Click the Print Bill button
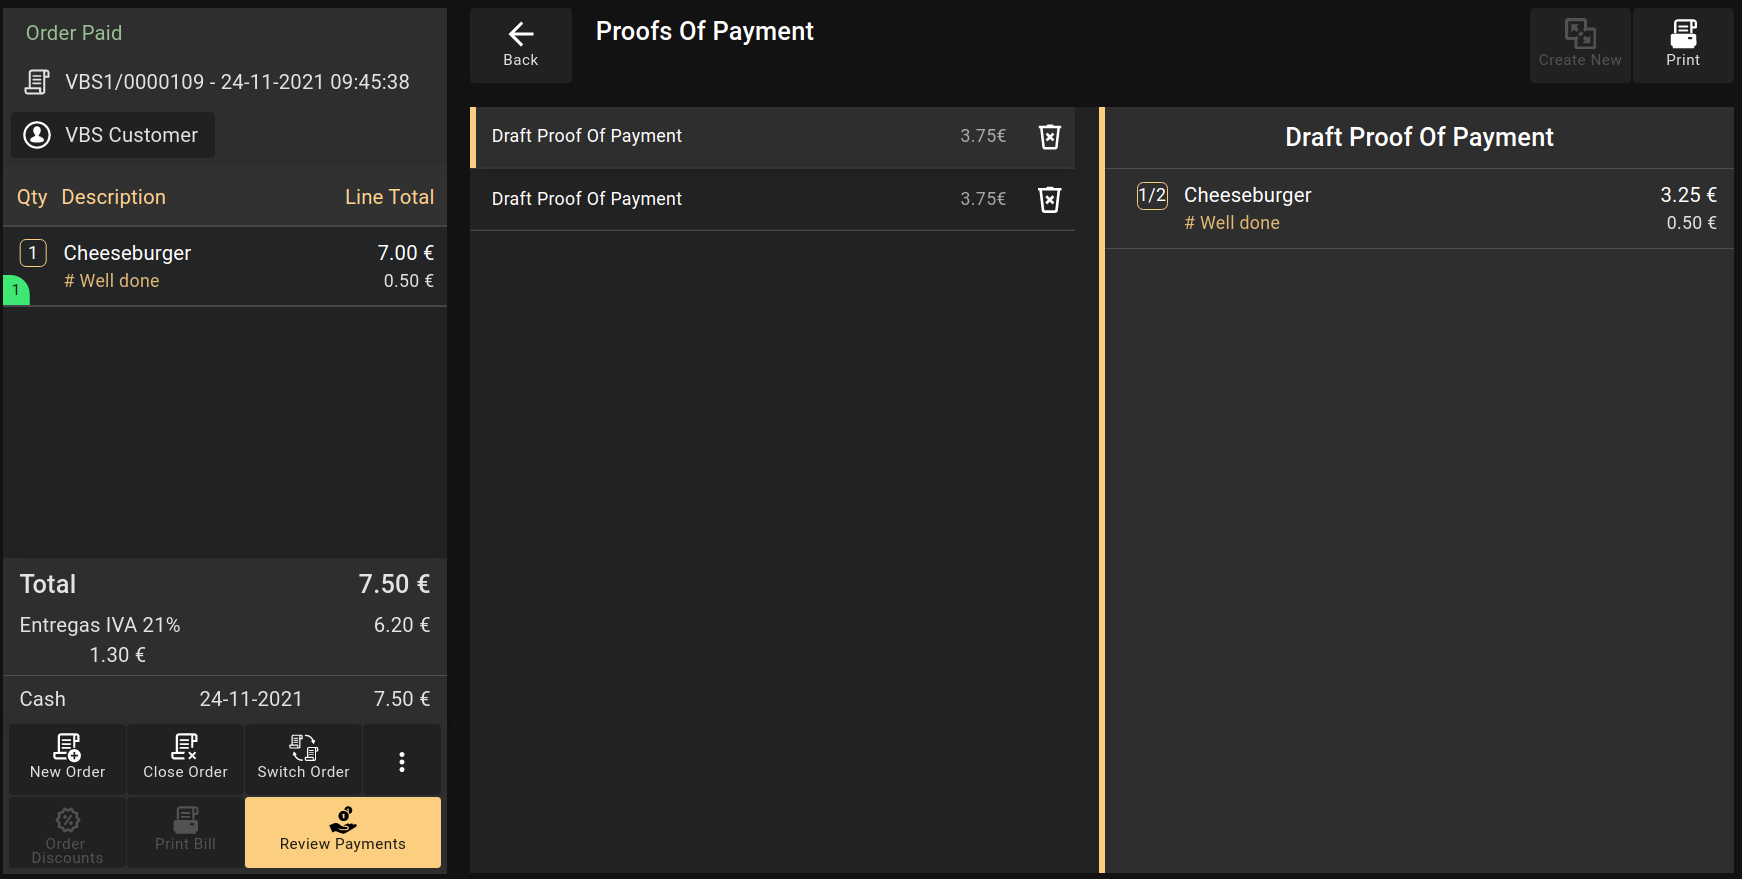 185,831
